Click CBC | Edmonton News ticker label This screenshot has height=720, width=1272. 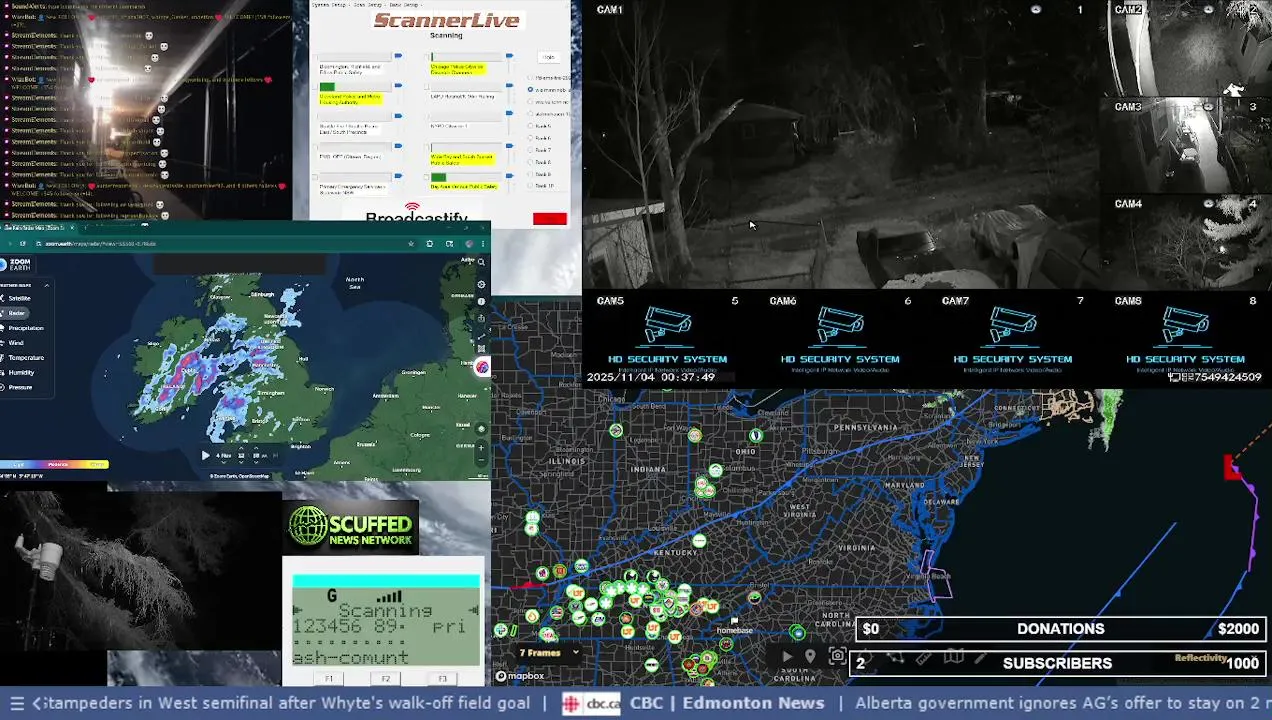pyautogui.click(x=727, y=703)
